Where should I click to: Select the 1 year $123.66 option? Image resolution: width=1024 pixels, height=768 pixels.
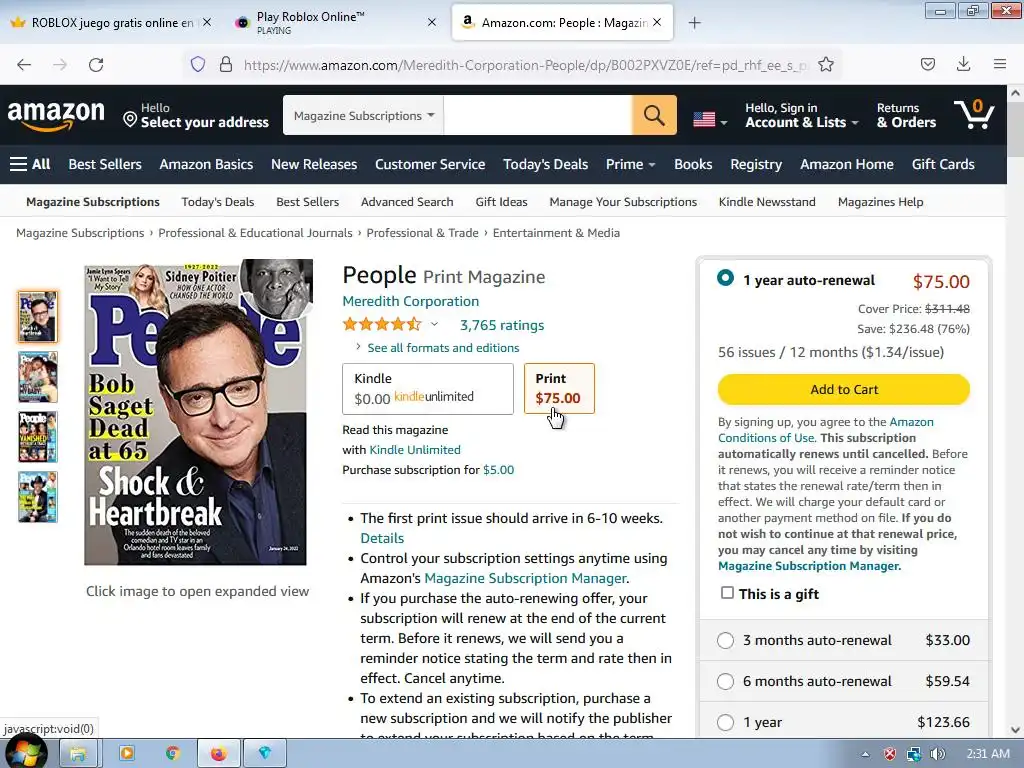click(725, 722)
